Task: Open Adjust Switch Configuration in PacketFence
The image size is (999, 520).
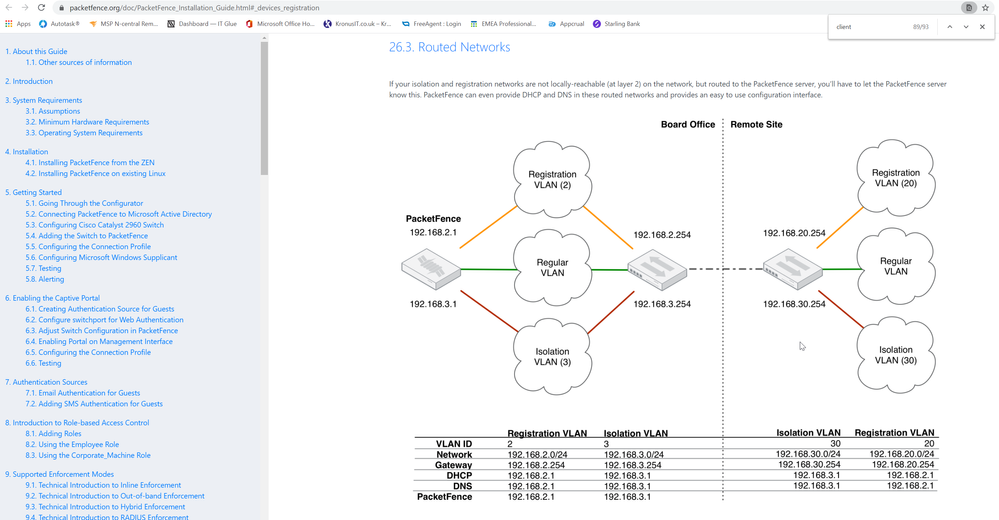Action: [x=102, y=331]
